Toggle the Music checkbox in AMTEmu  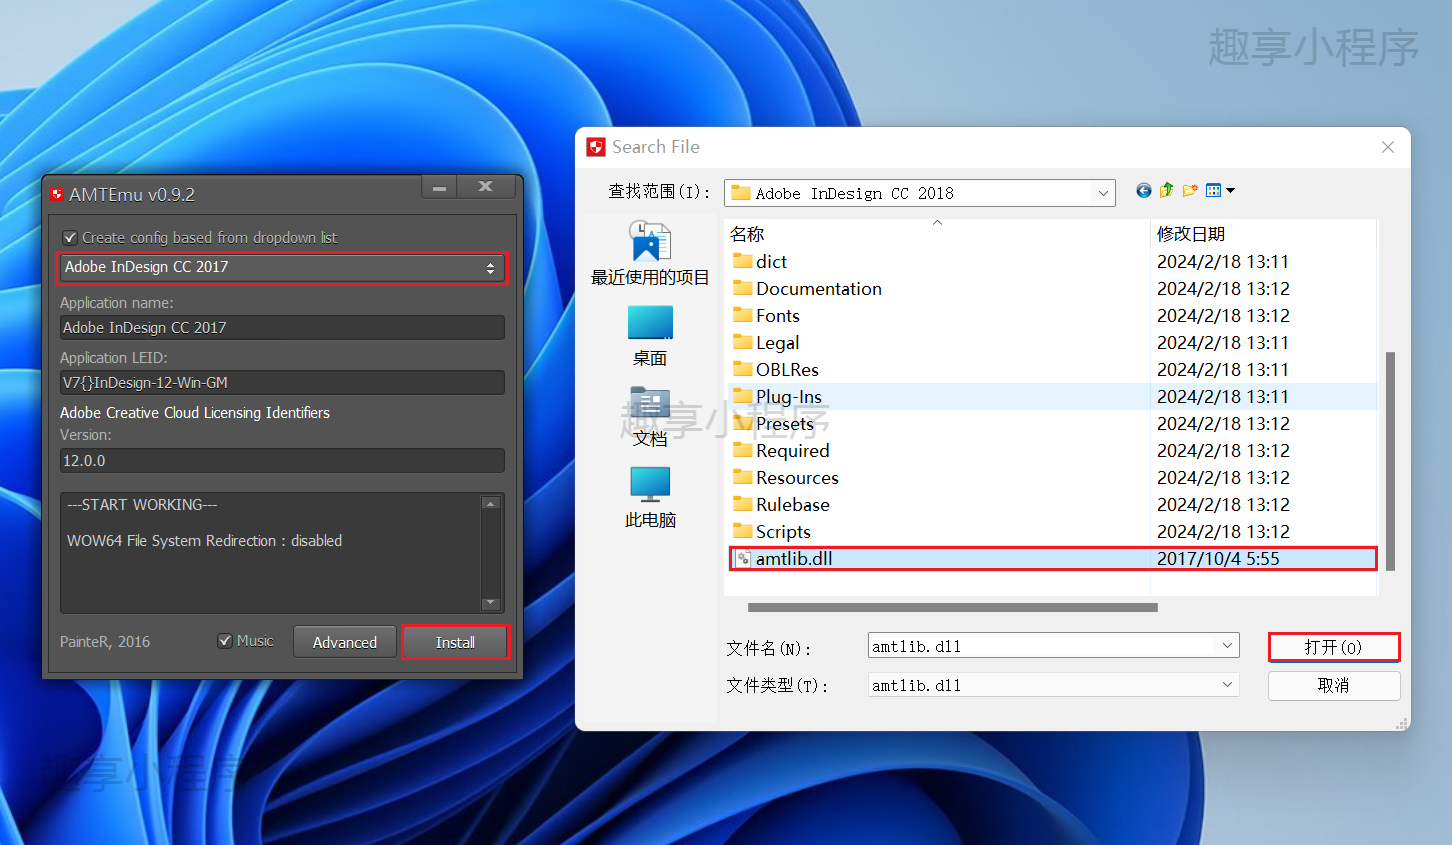[225, 641]
